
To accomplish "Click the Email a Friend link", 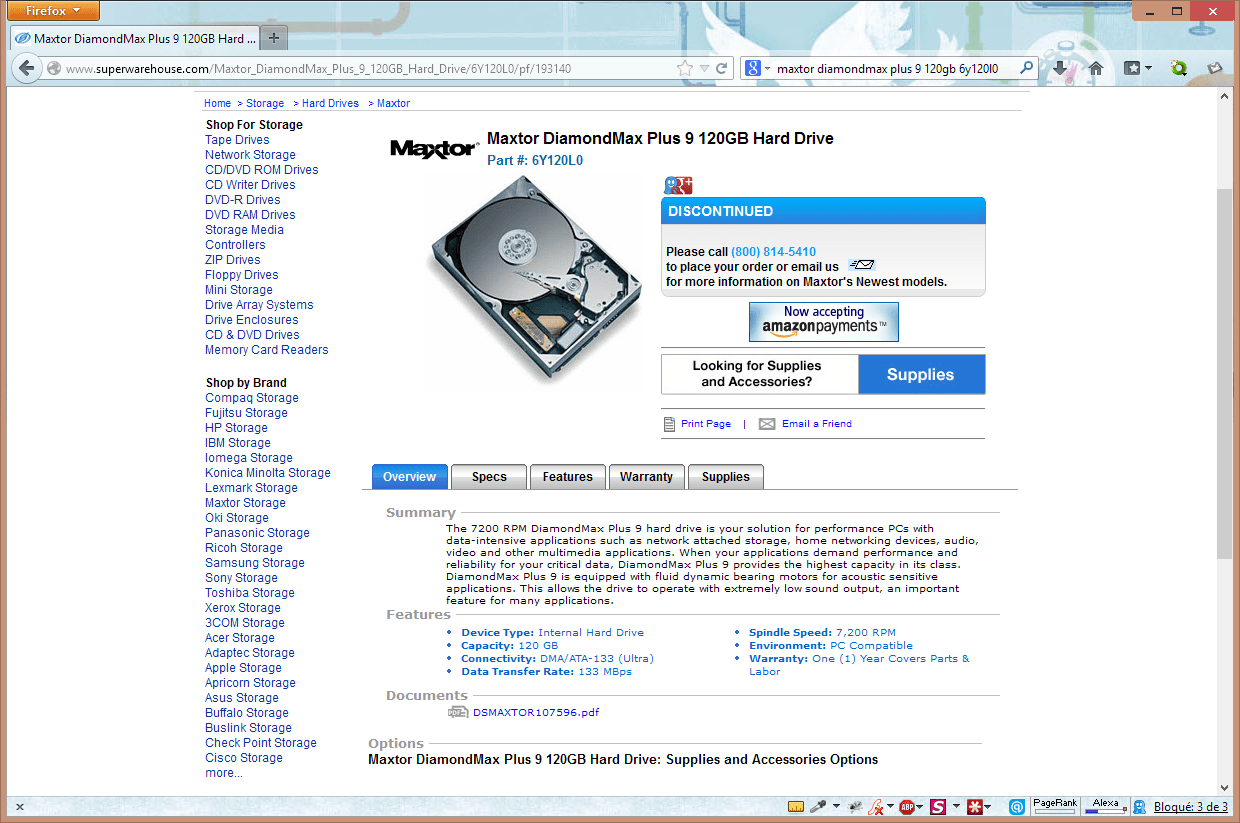I will point(817,424).
